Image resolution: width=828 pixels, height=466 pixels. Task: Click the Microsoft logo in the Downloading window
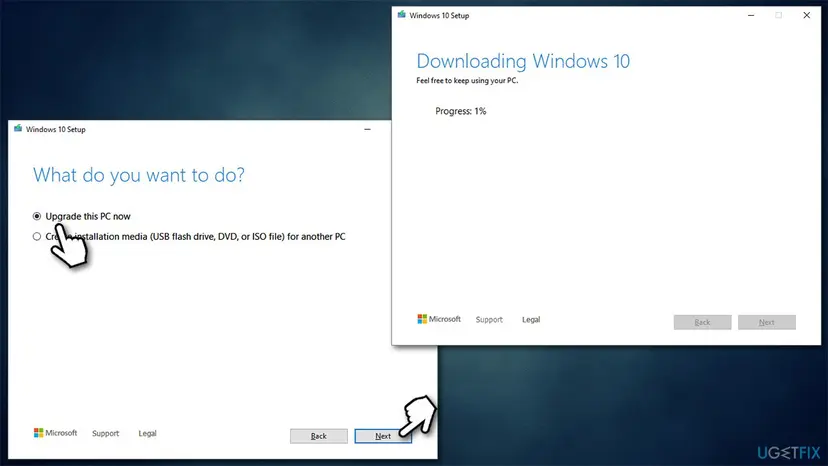(439, 319)
